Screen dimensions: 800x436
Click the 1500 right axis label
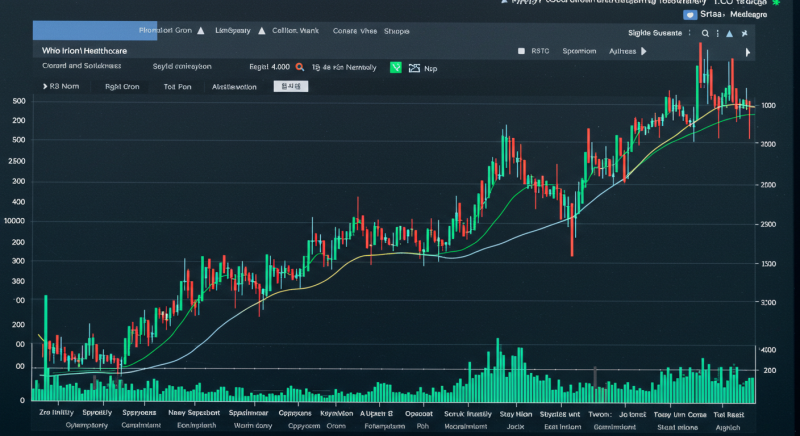click(x=768, y=264)
